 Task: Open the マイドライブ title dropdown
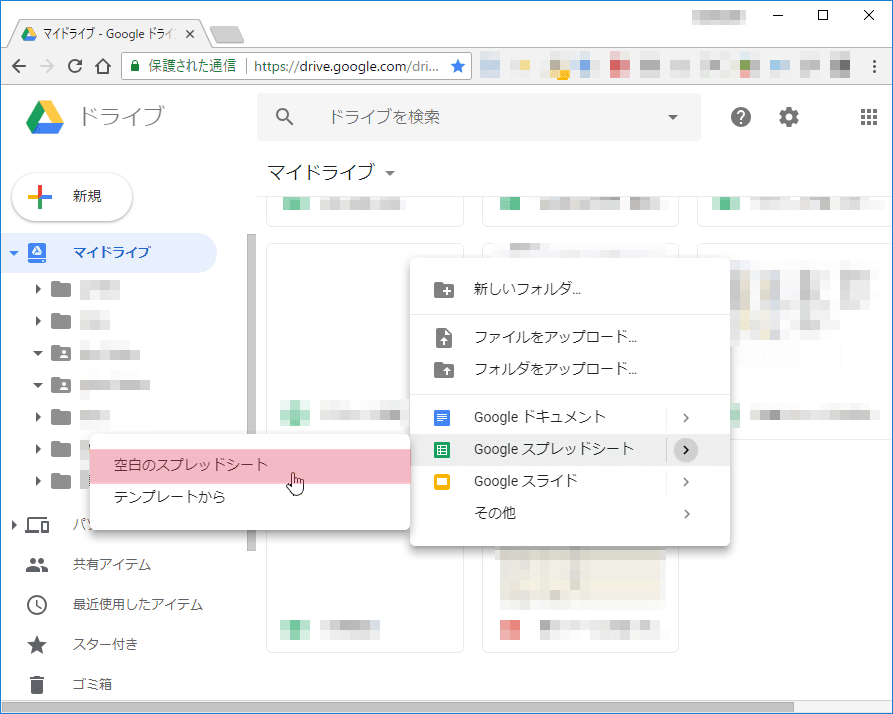[390, 173]
